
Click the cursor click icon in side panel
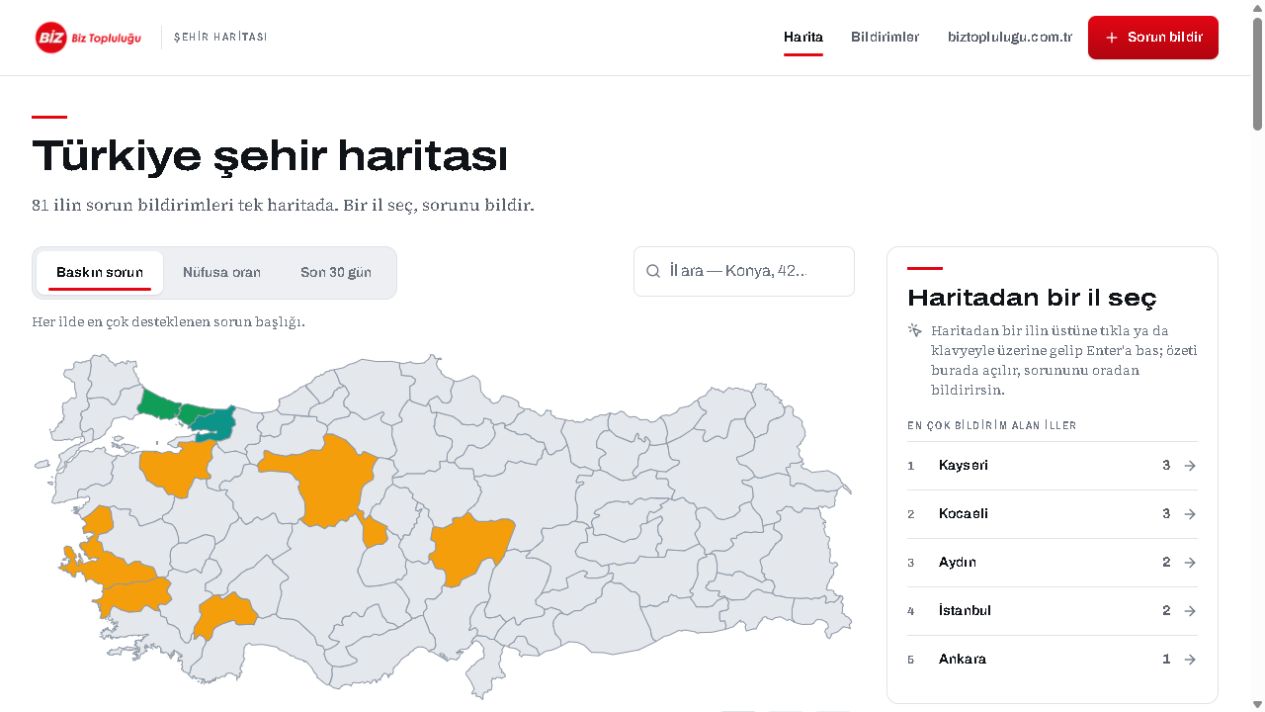click(914, 330)
